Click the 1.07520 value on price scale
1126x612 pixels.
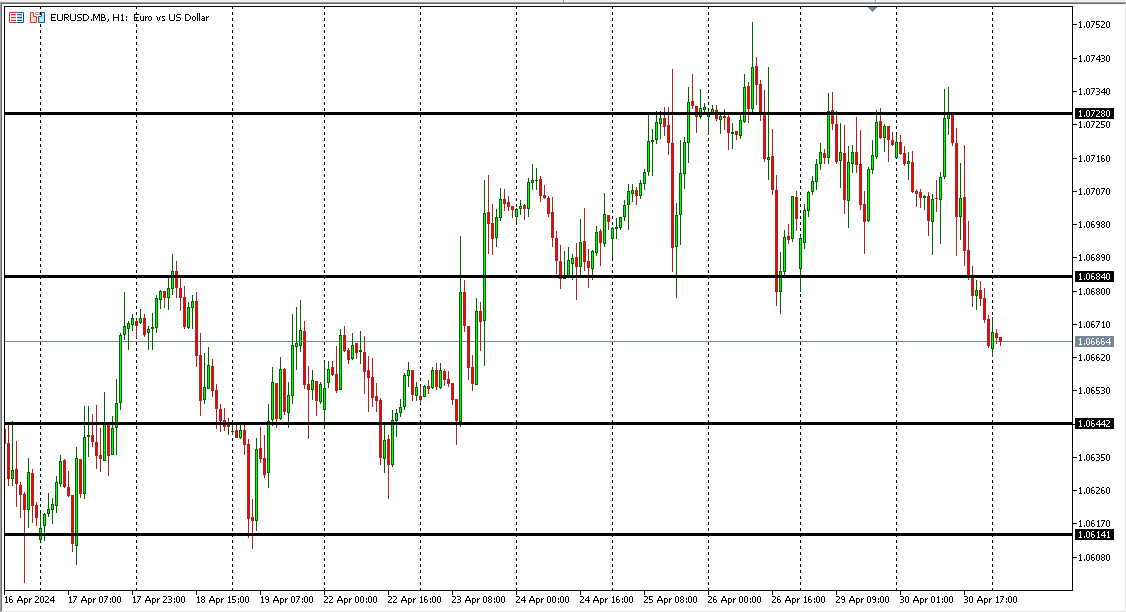[x=1094, y=24]
